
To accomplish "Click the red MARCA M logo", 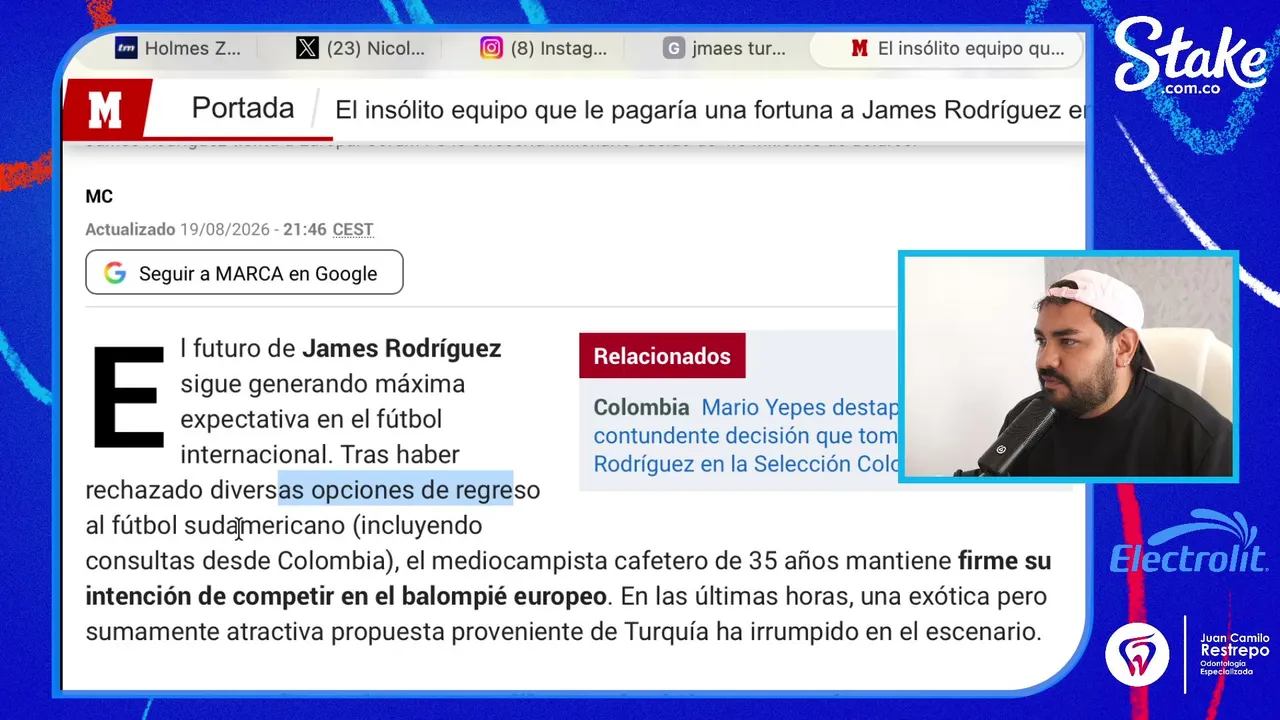I will 106,108.
